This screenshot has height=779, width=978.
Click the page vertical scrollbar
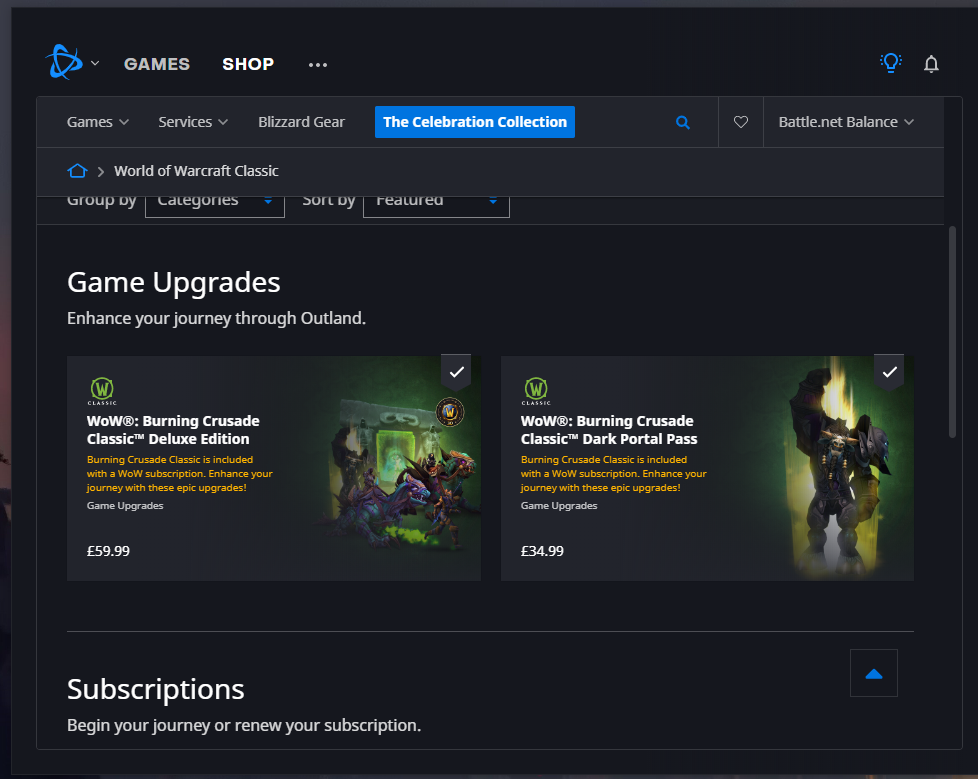[952, 332]
